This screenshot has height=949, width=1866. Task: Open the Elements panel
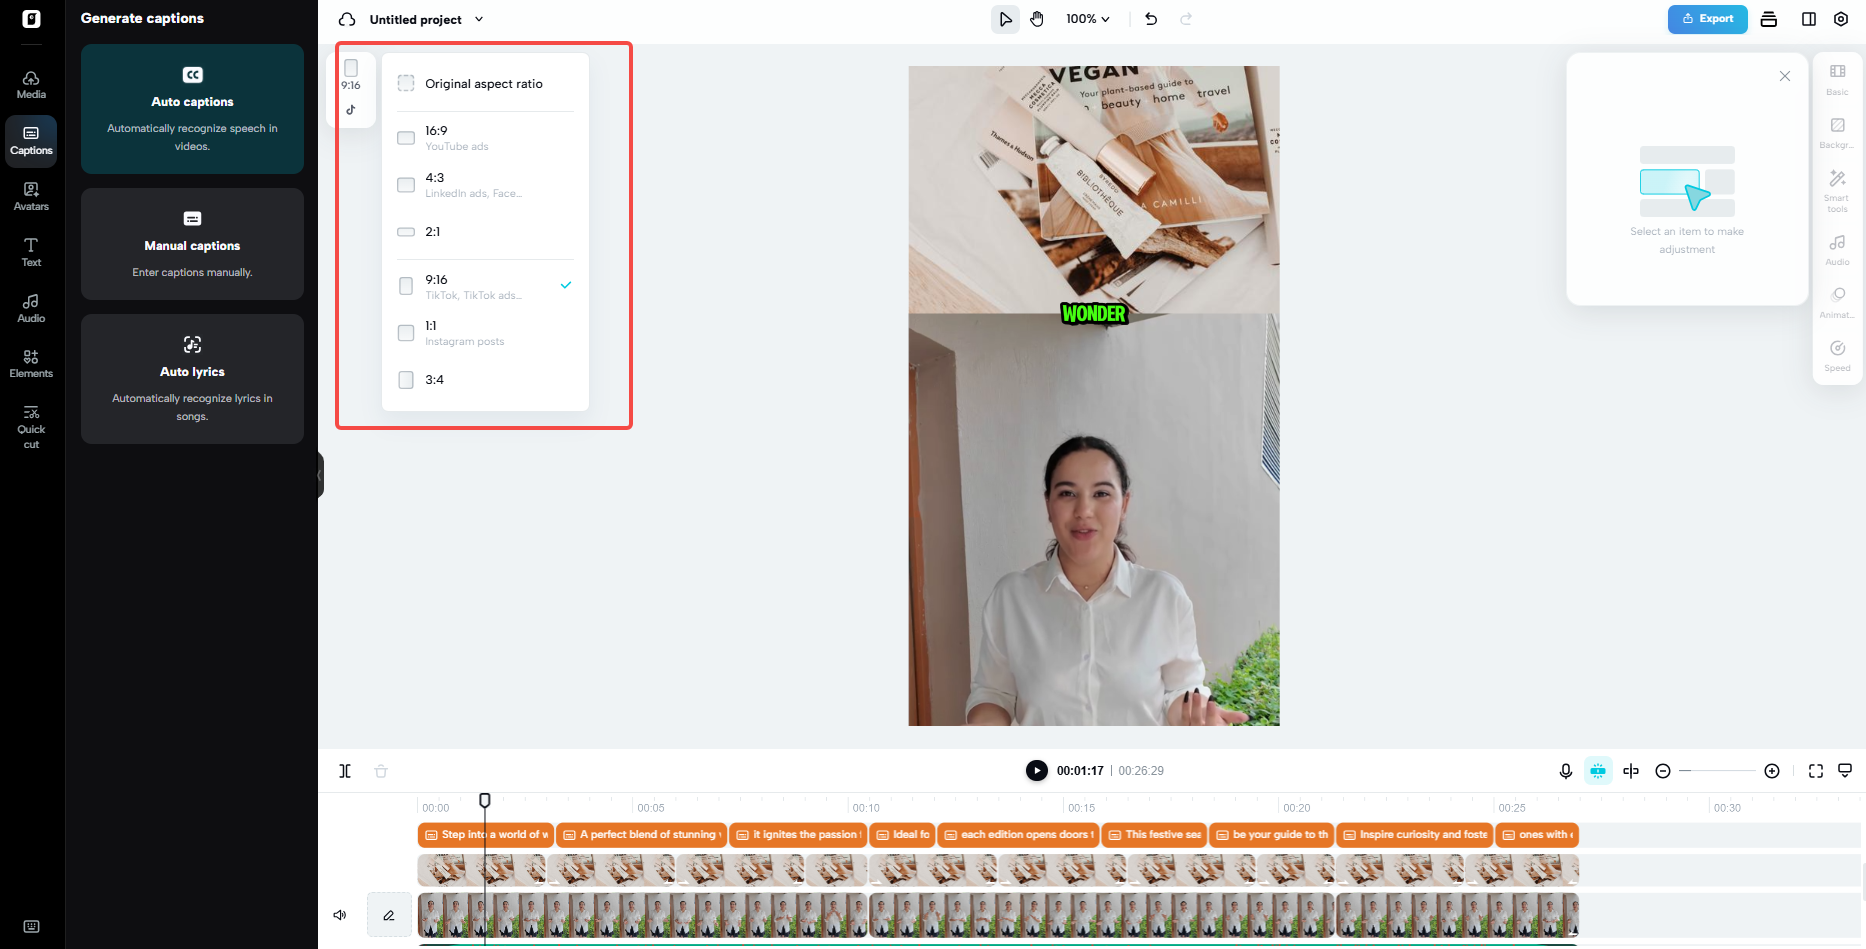point(31,363)
